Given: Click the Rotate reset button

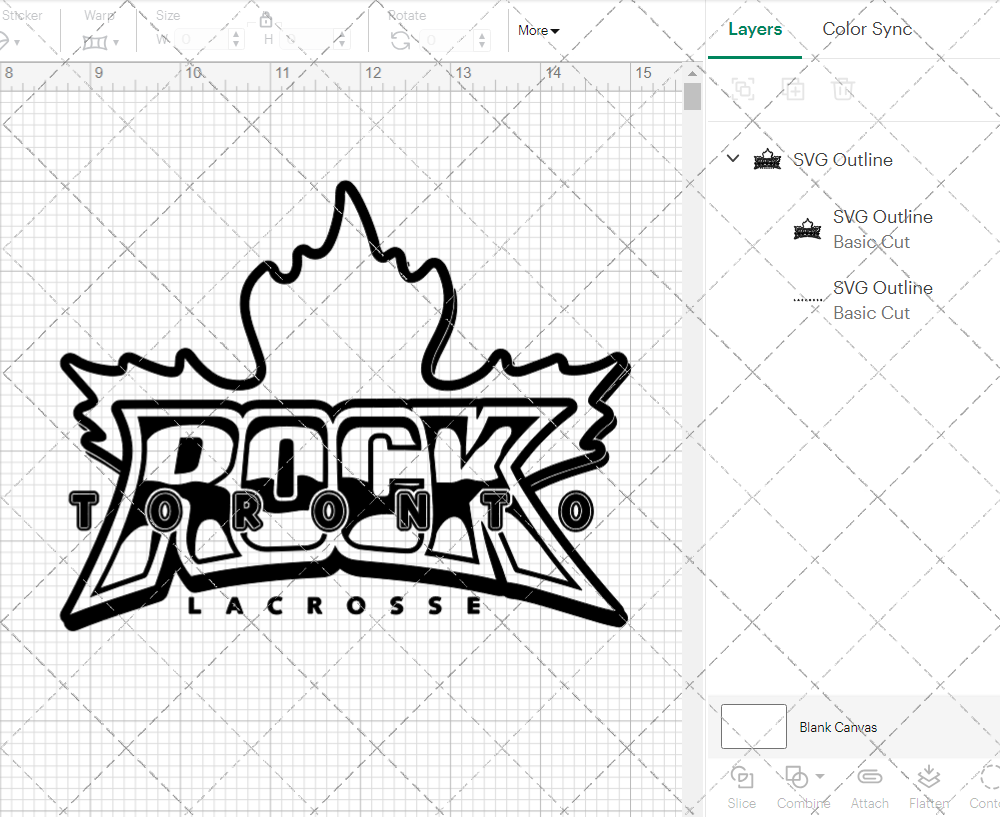Looking at the screenshot, I should tap(400, 40).
